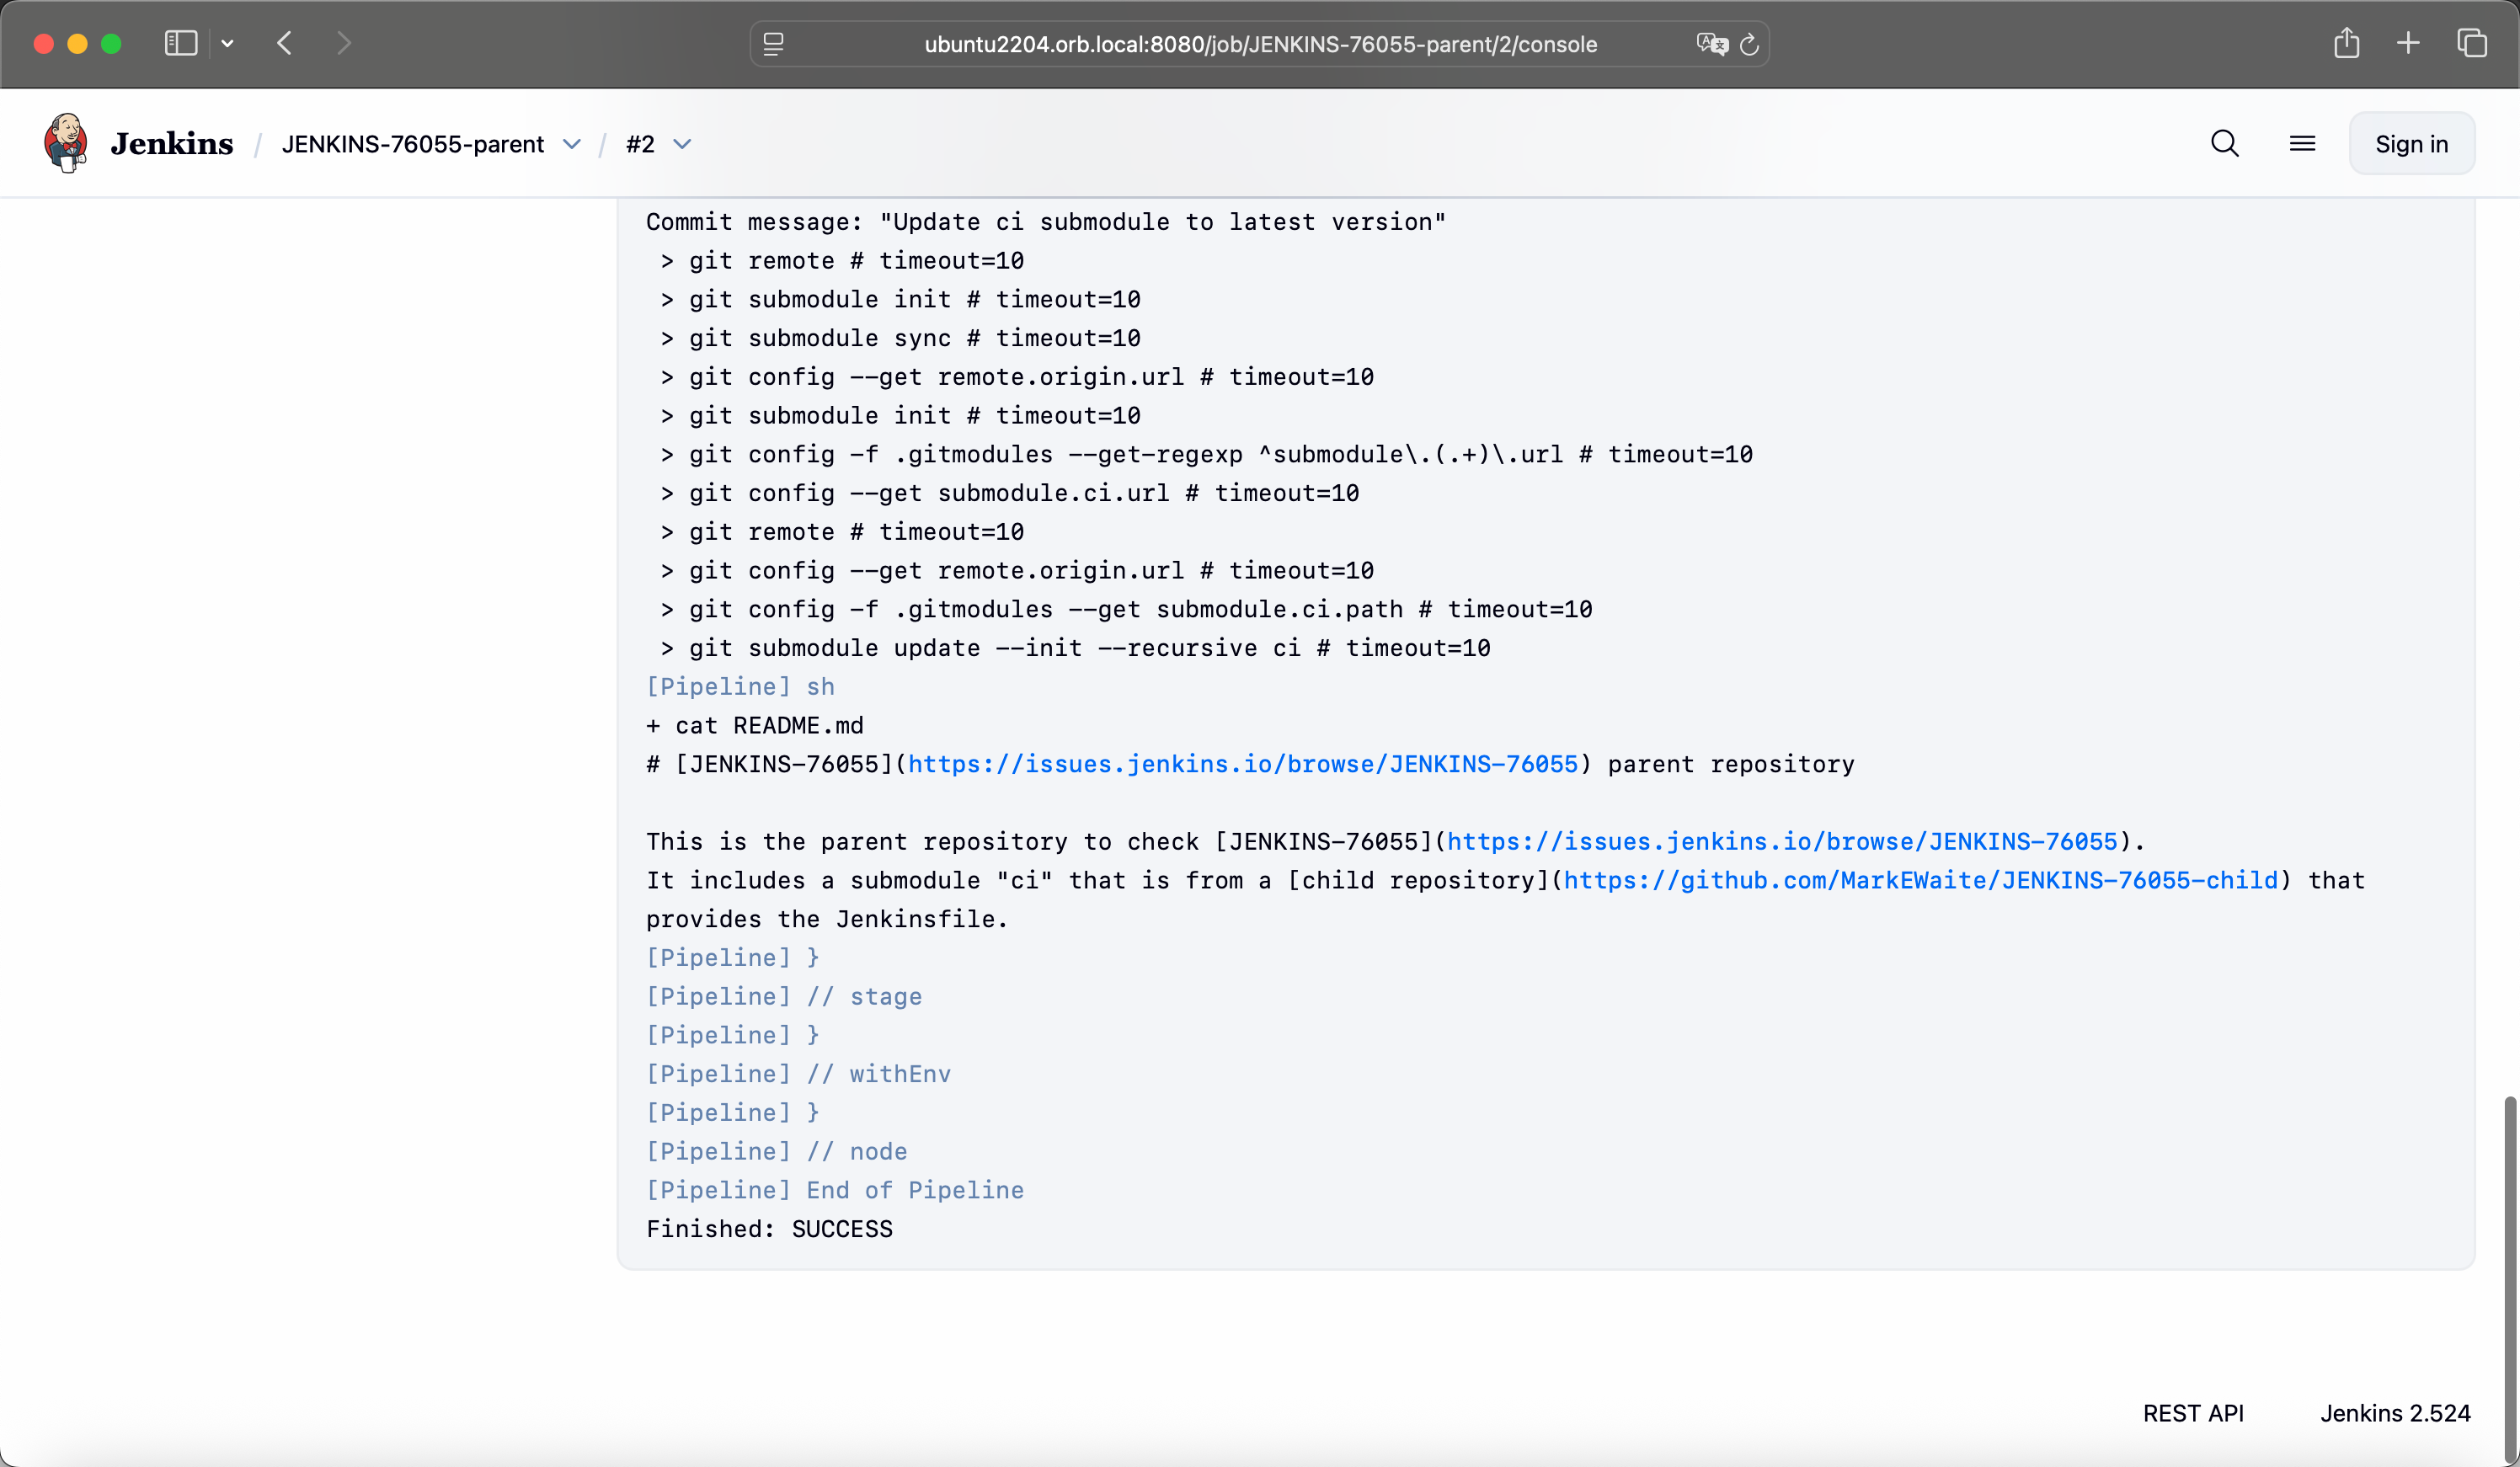Click 'git submodule update --init --recursive ci' line

1075,648
